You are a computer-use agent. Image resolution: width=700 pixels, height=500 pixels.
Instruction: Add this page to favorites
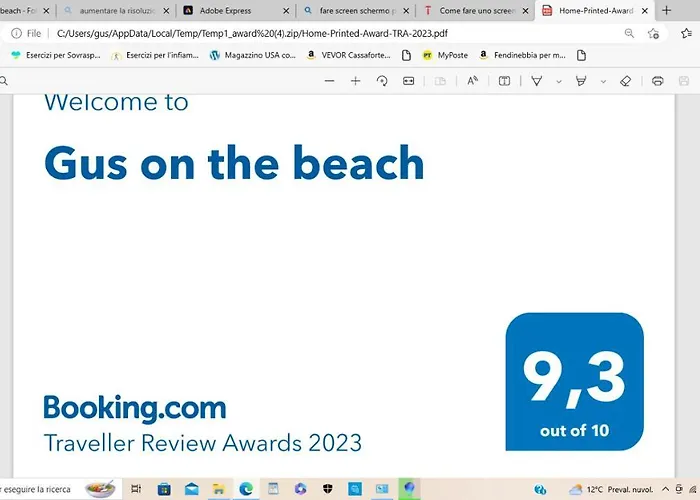pyautogui.click(x=653, y=33)
